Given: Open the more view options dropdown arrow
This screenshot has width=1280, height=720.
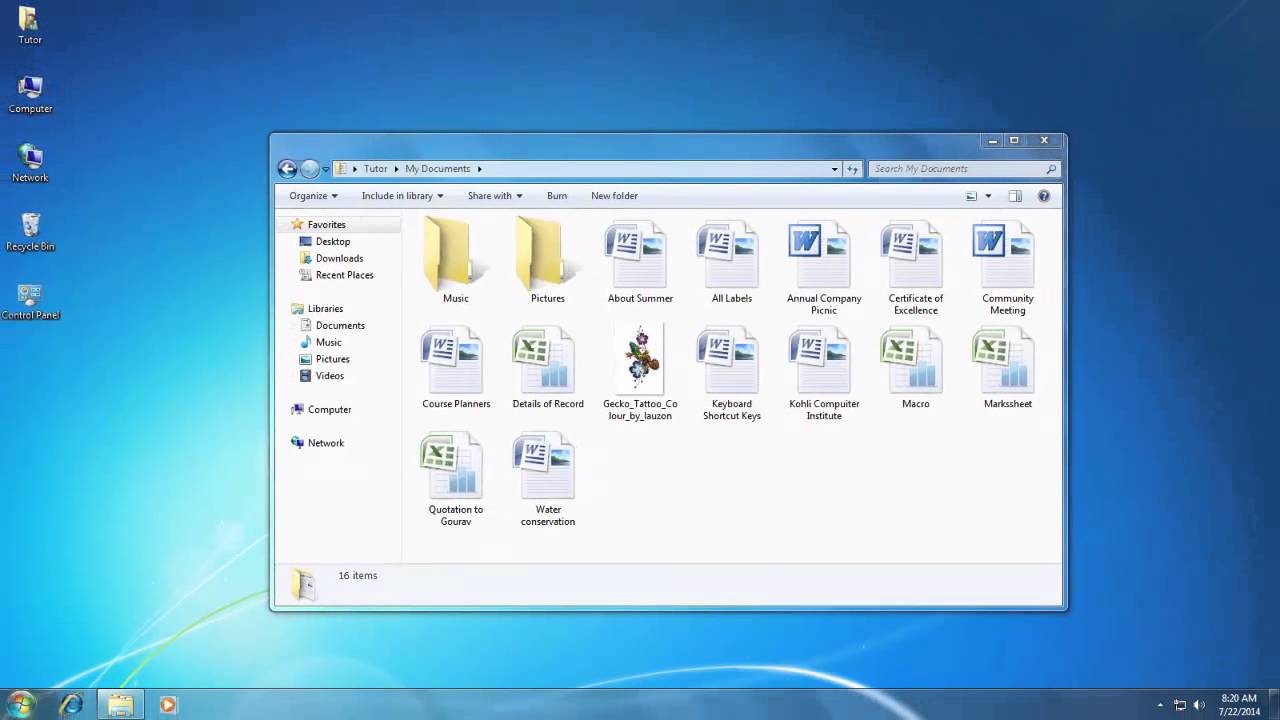Looking at the screenshot, I should click(988, 196).
